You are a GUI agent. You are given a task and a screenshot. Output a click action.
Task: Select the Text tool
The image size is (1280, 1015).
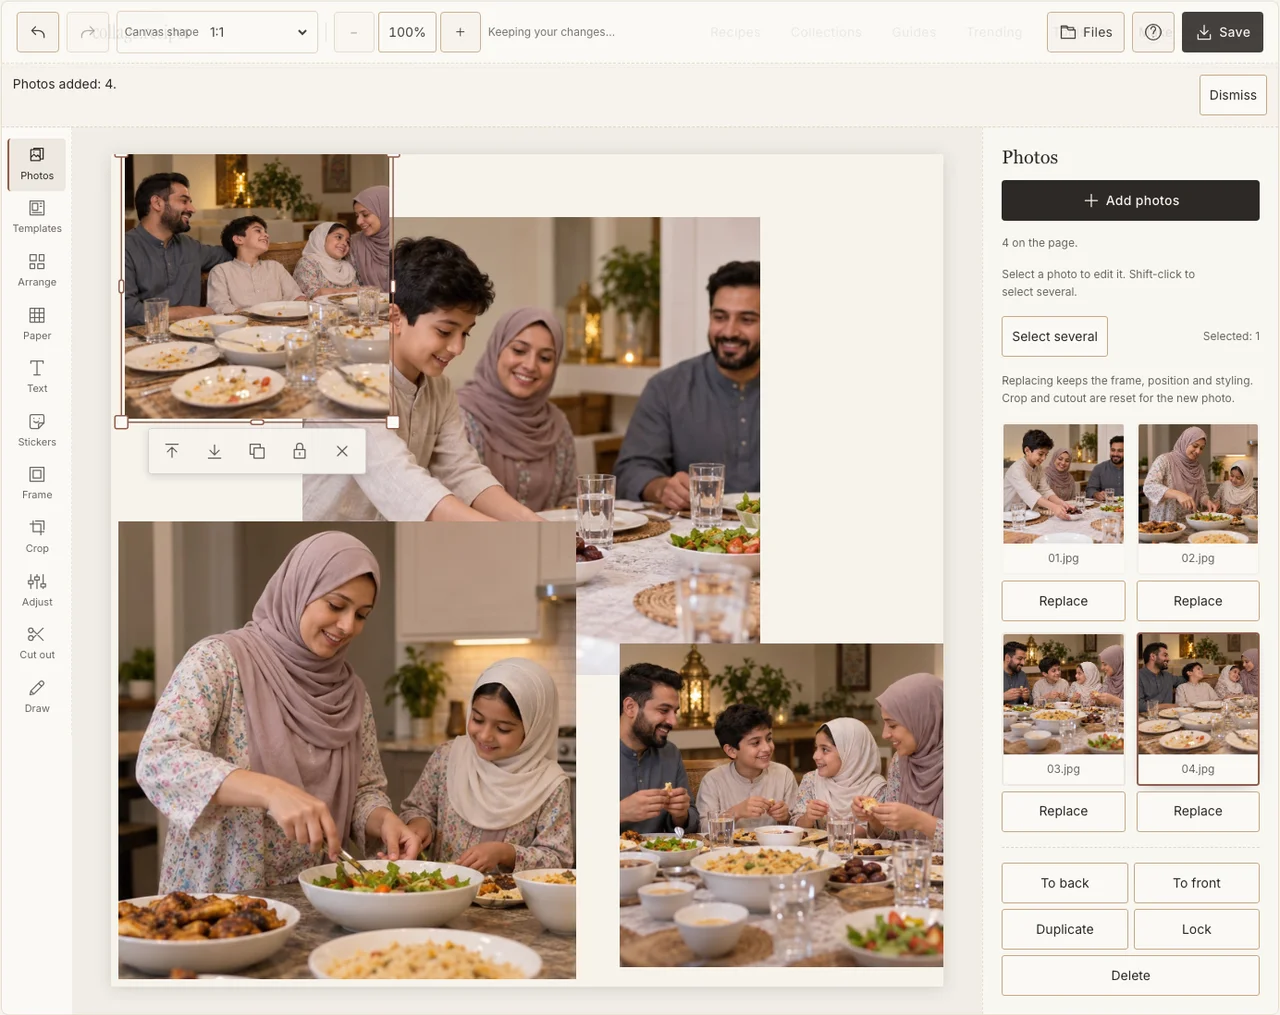point(37,377)
